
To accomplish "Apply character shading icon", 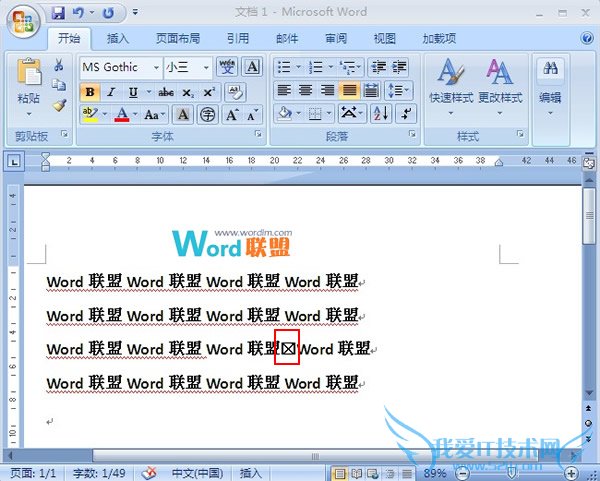I will [183, 114].
